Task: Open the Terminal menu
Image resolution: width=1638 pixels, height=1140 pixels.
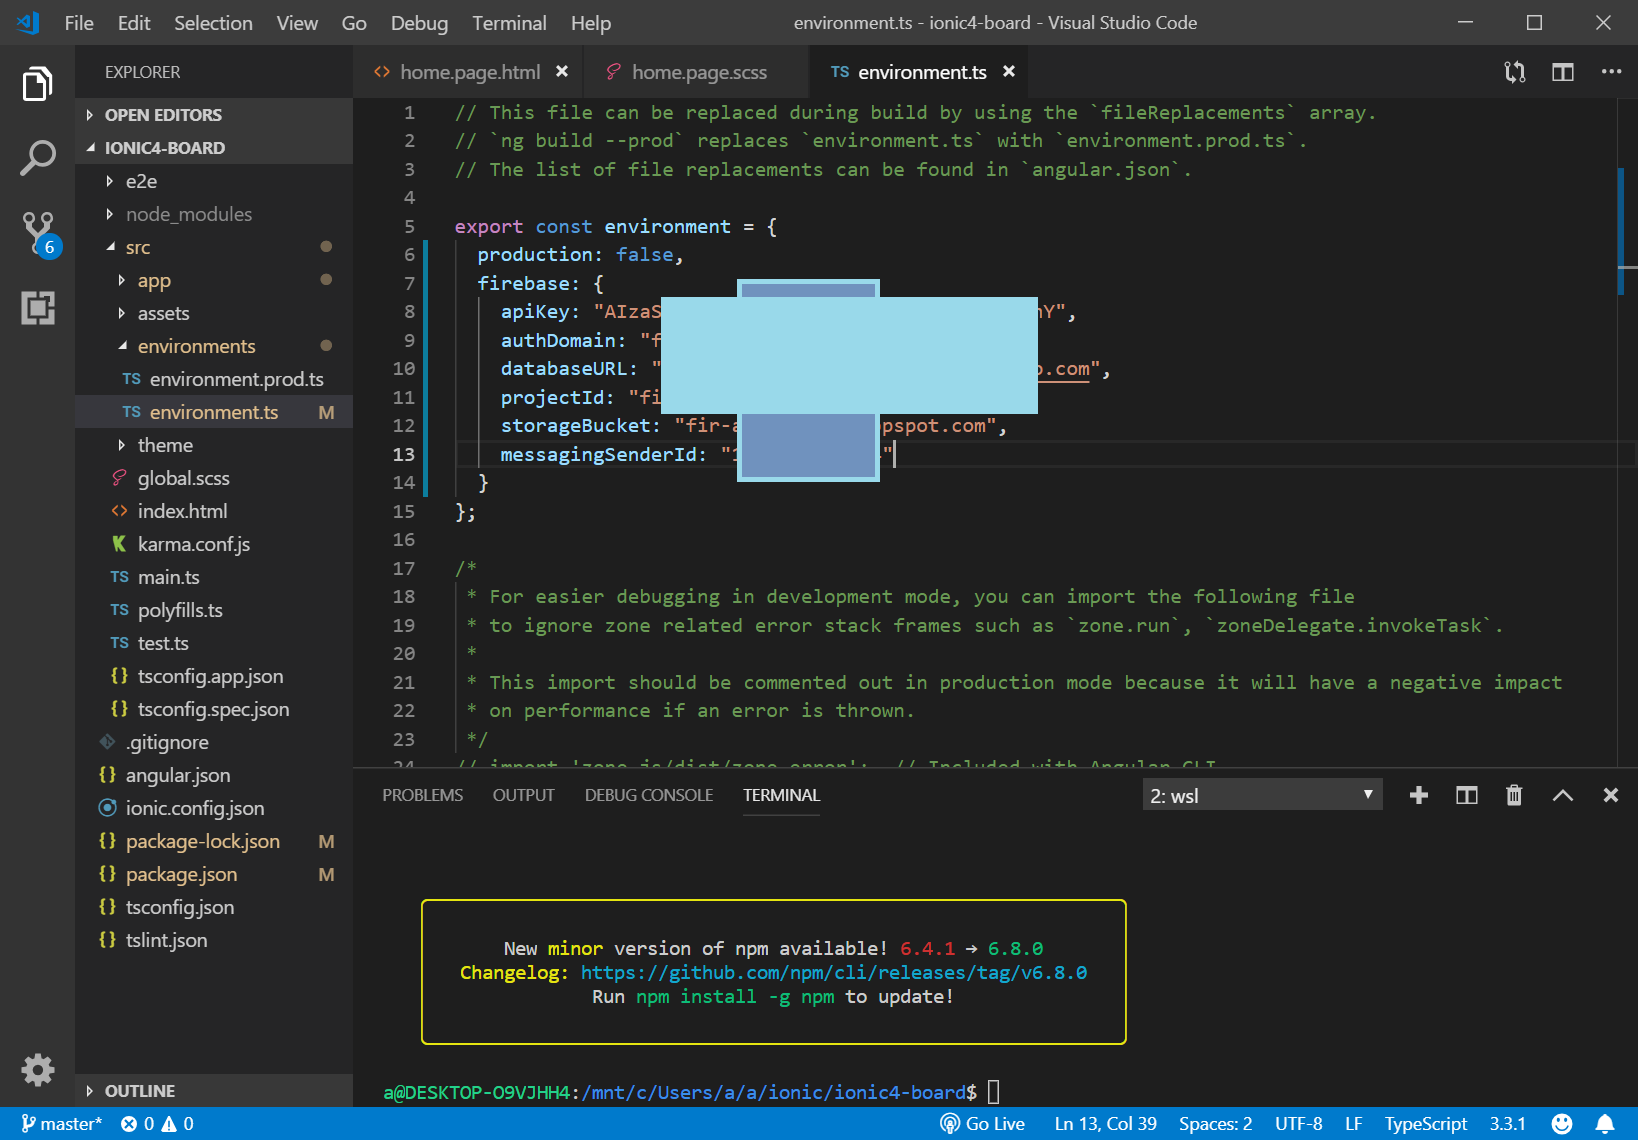Action: (509, 23)
